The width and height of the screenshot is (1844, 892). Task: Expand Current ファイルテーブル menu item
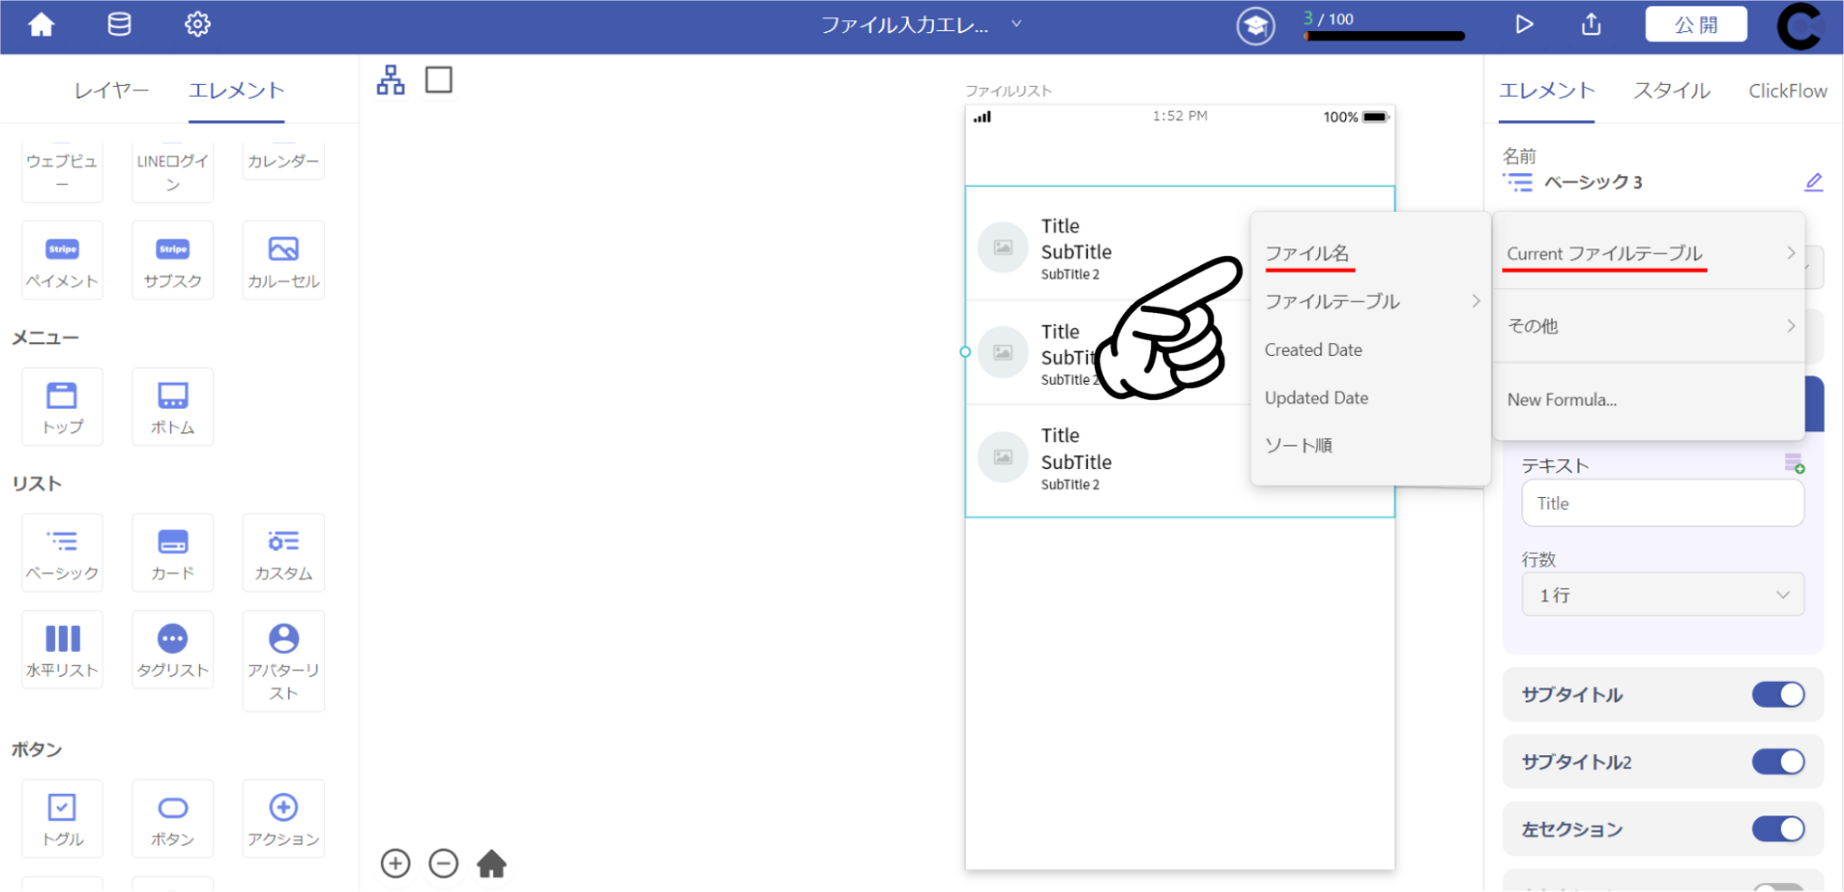(x=1649, y=253)
